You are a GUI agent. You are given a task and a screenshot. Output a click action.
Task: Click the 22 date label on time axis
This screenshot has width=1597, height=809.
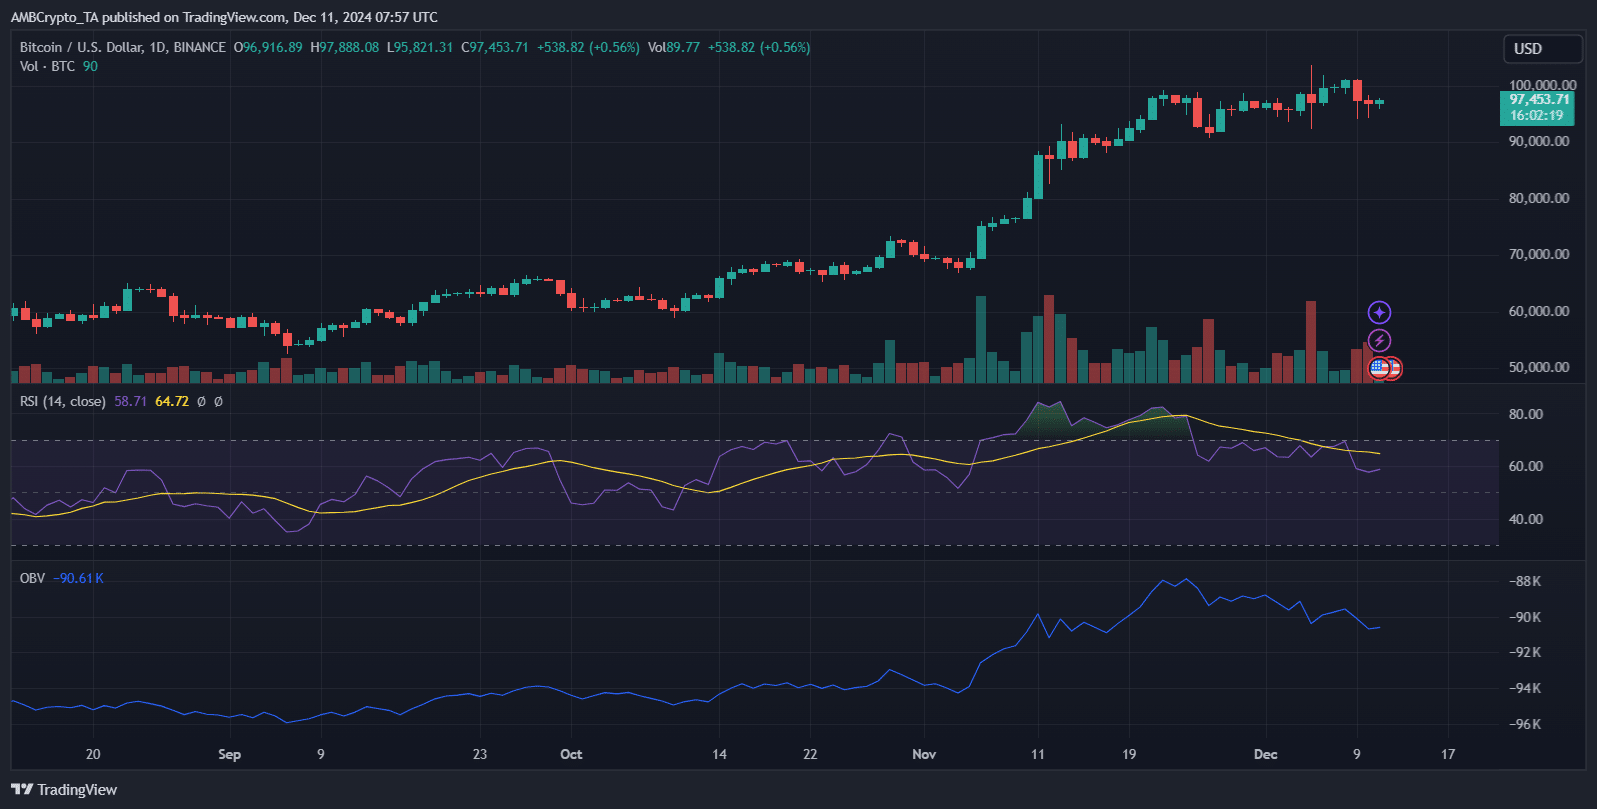point(810,754)
